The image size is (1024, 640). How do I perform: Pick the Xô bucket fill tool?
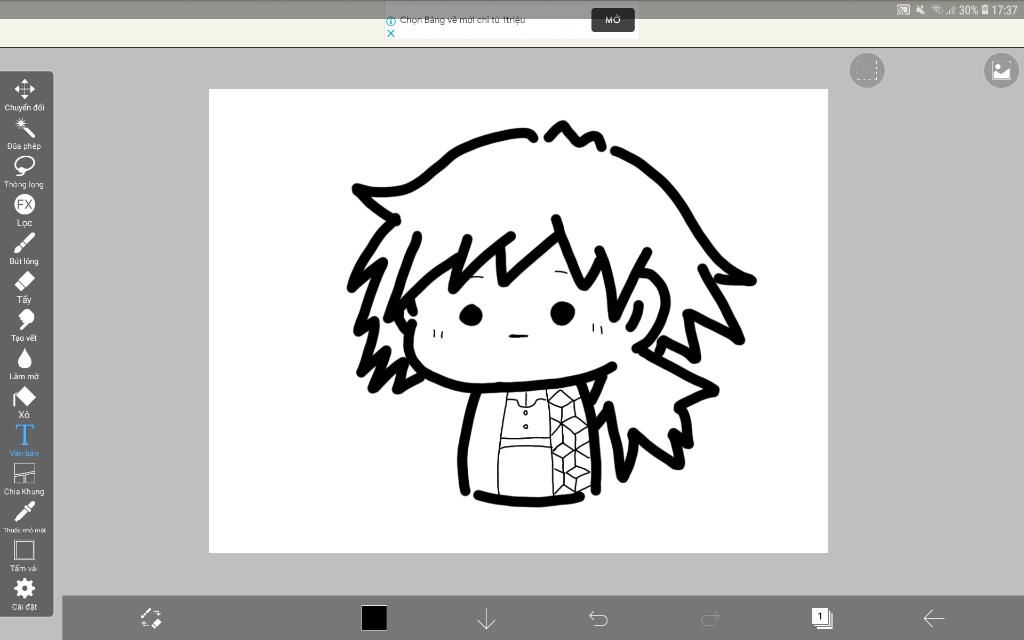pos(24,403)
